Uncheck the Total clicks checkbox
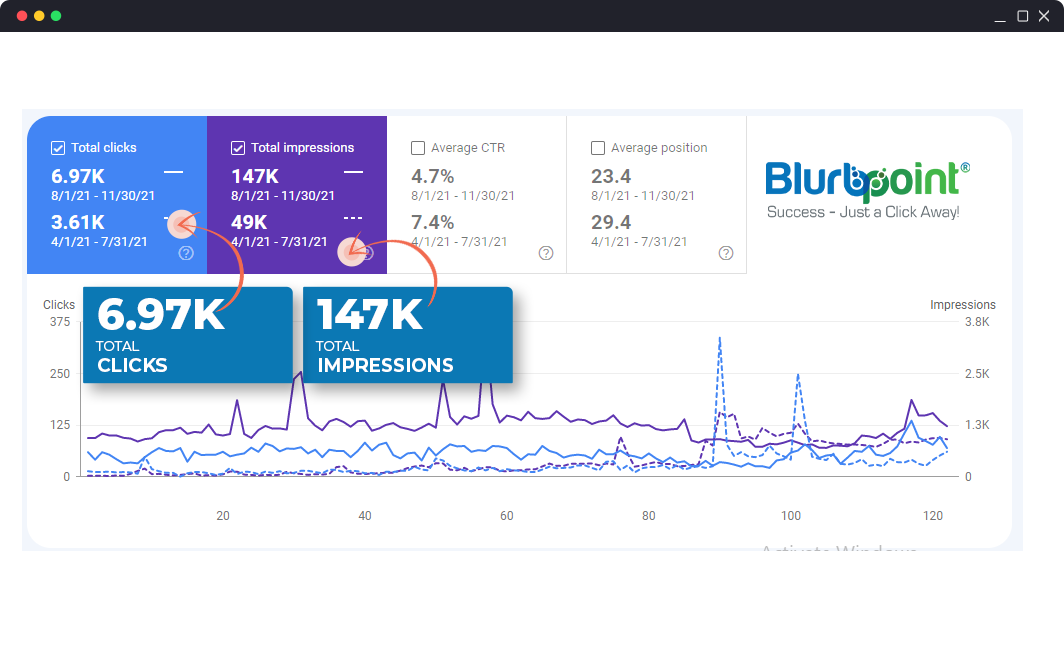 (58, 148)
